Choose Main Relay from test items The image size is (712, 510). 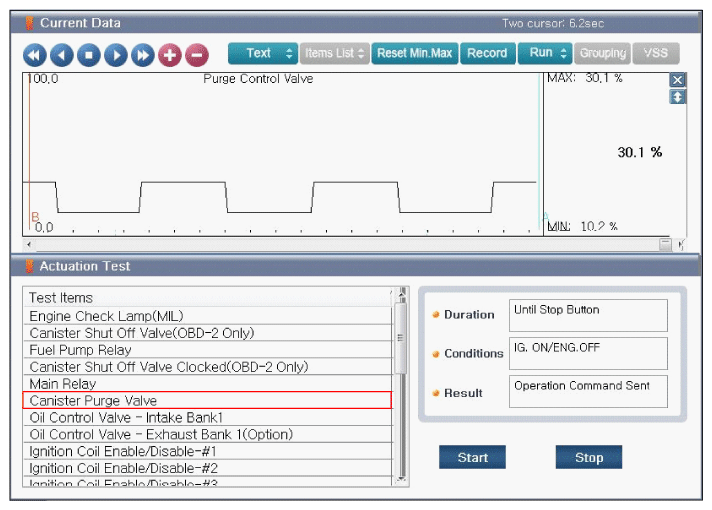[x=63, y=384]
